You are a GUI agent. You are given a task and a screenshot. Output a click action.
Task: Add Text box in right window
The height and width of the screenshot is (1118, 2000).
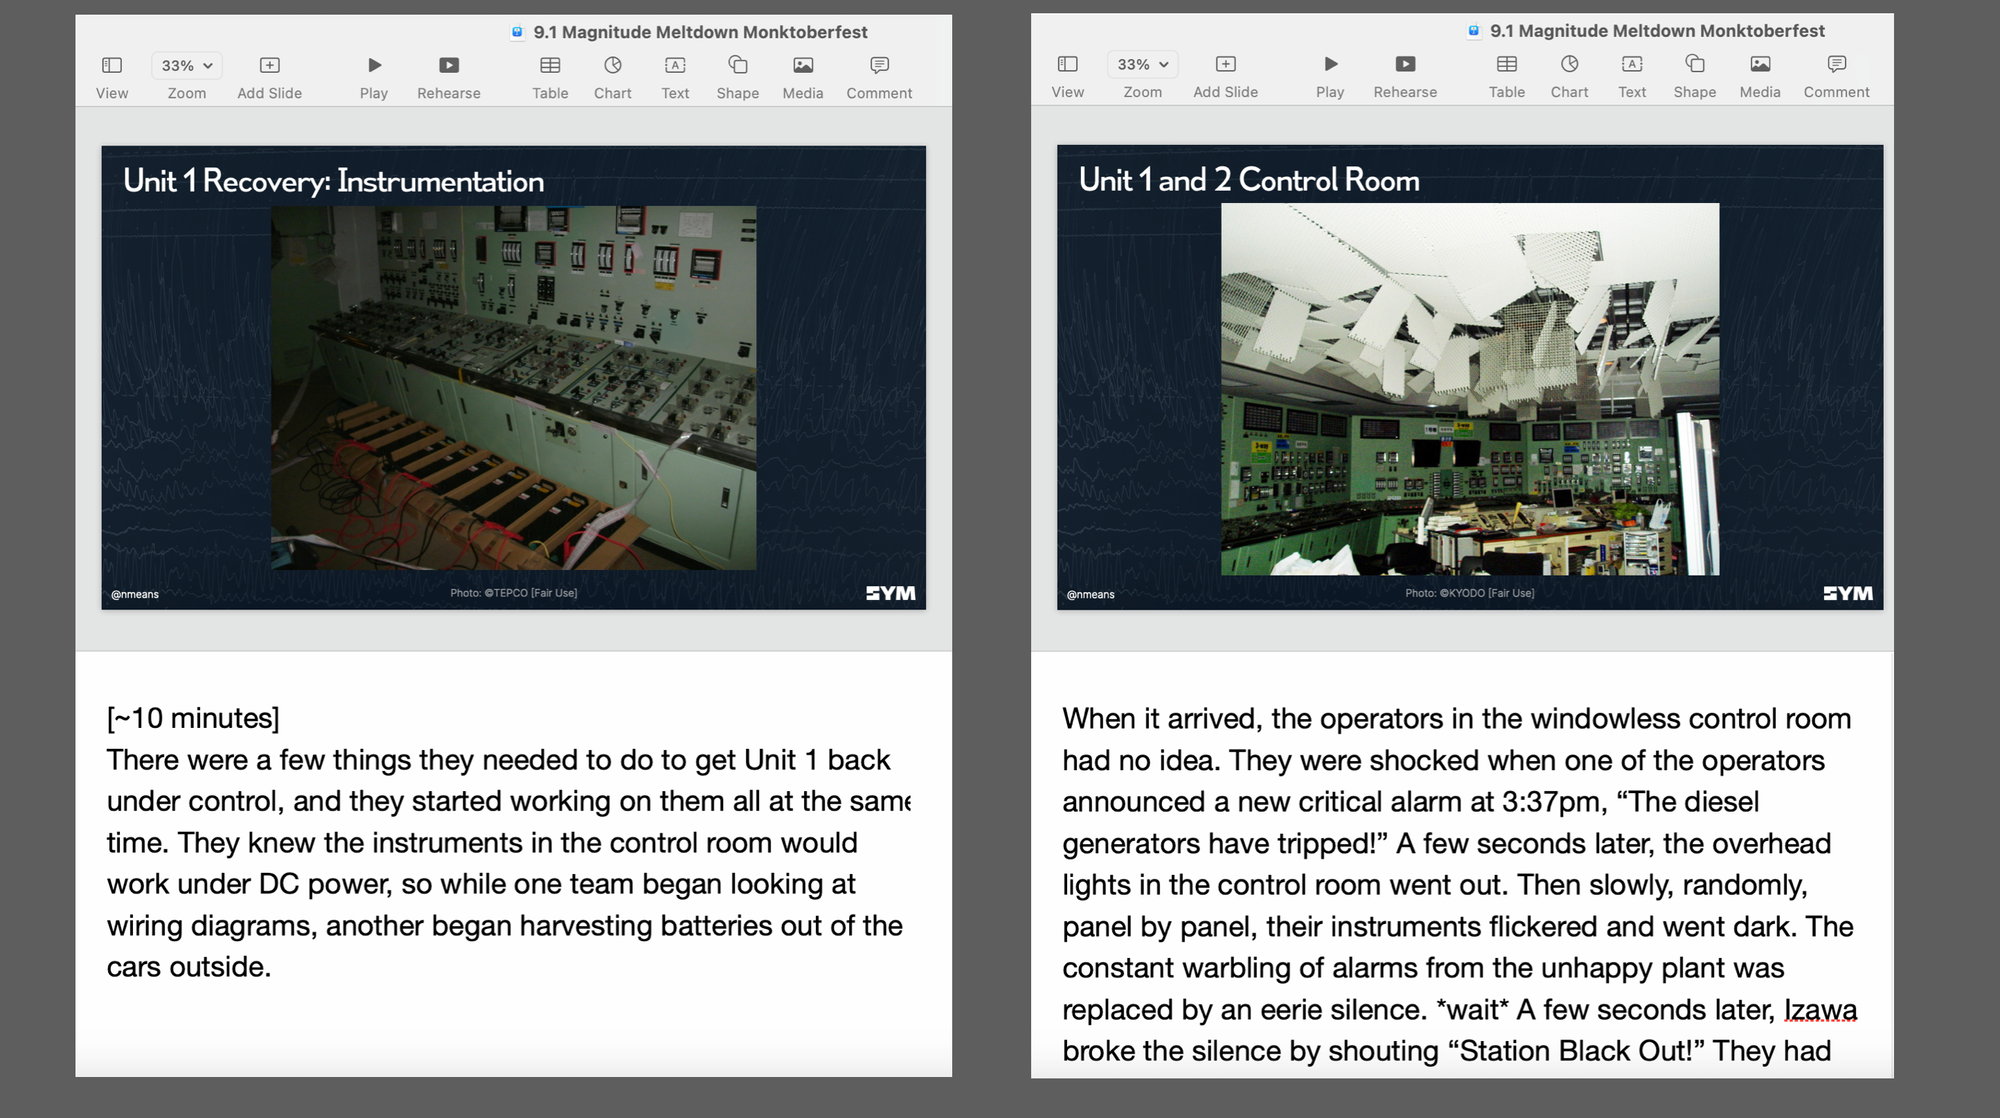point(1632,76)
